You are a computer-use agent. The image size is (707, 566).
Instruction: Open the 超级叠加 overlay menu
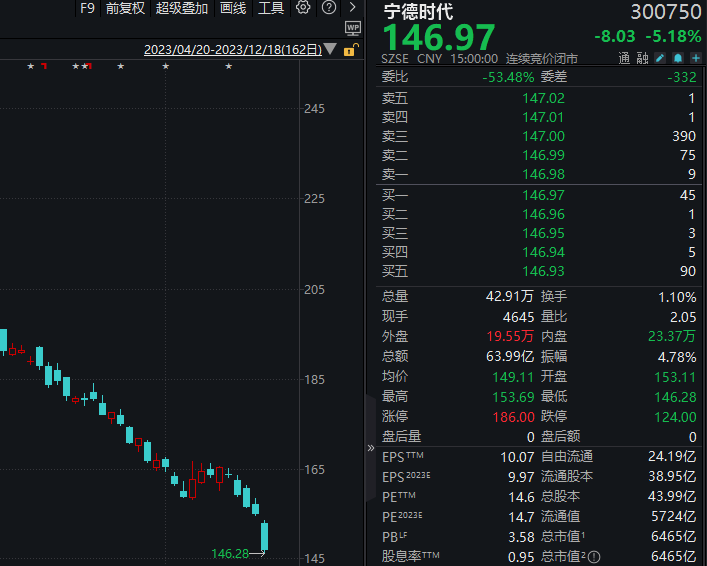click(182, 8)
